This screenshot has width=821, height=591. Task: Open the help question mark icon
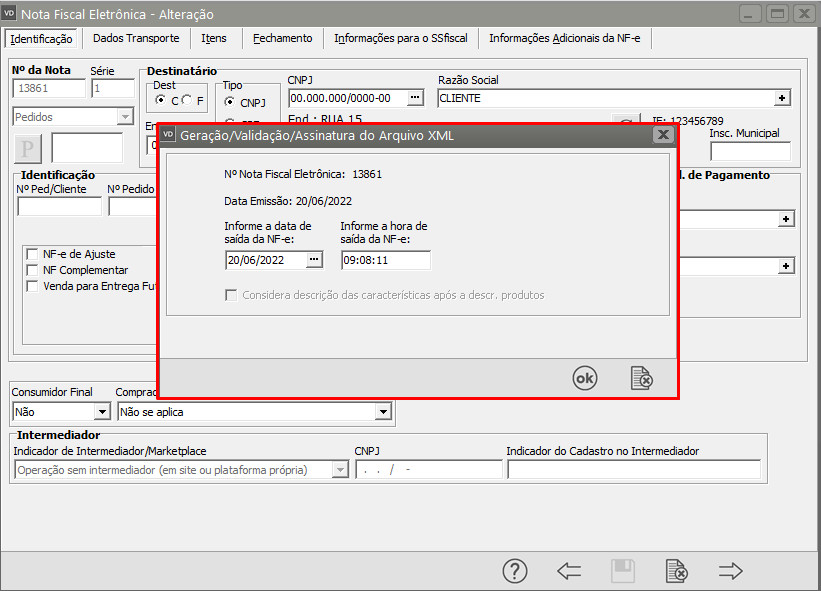click(514, 571)
